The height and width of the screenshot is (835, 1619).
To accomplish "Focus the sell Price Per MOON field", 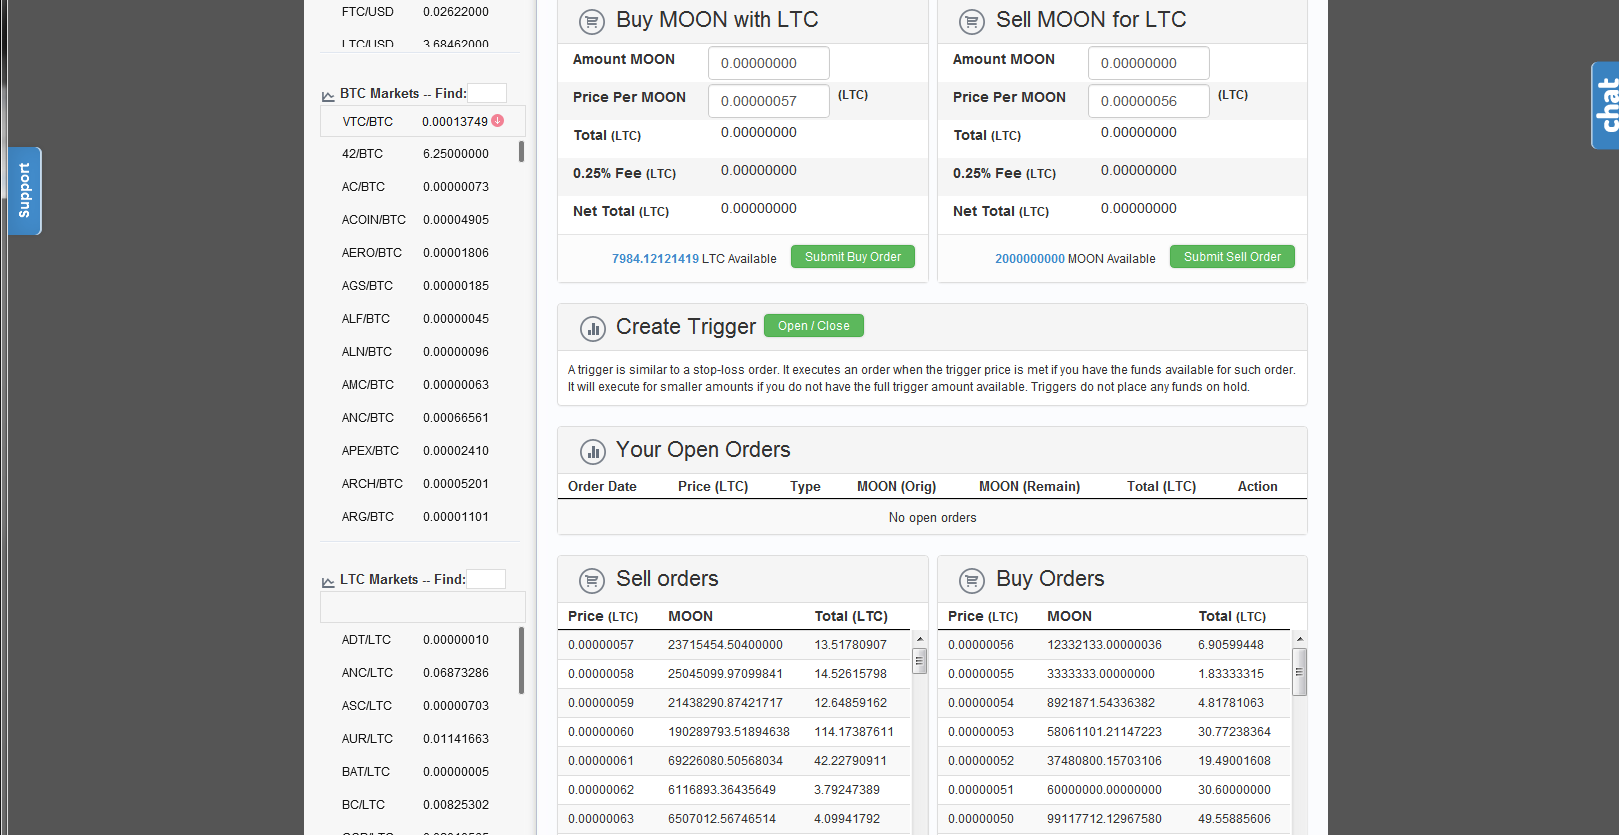I will pos(1149,101).
